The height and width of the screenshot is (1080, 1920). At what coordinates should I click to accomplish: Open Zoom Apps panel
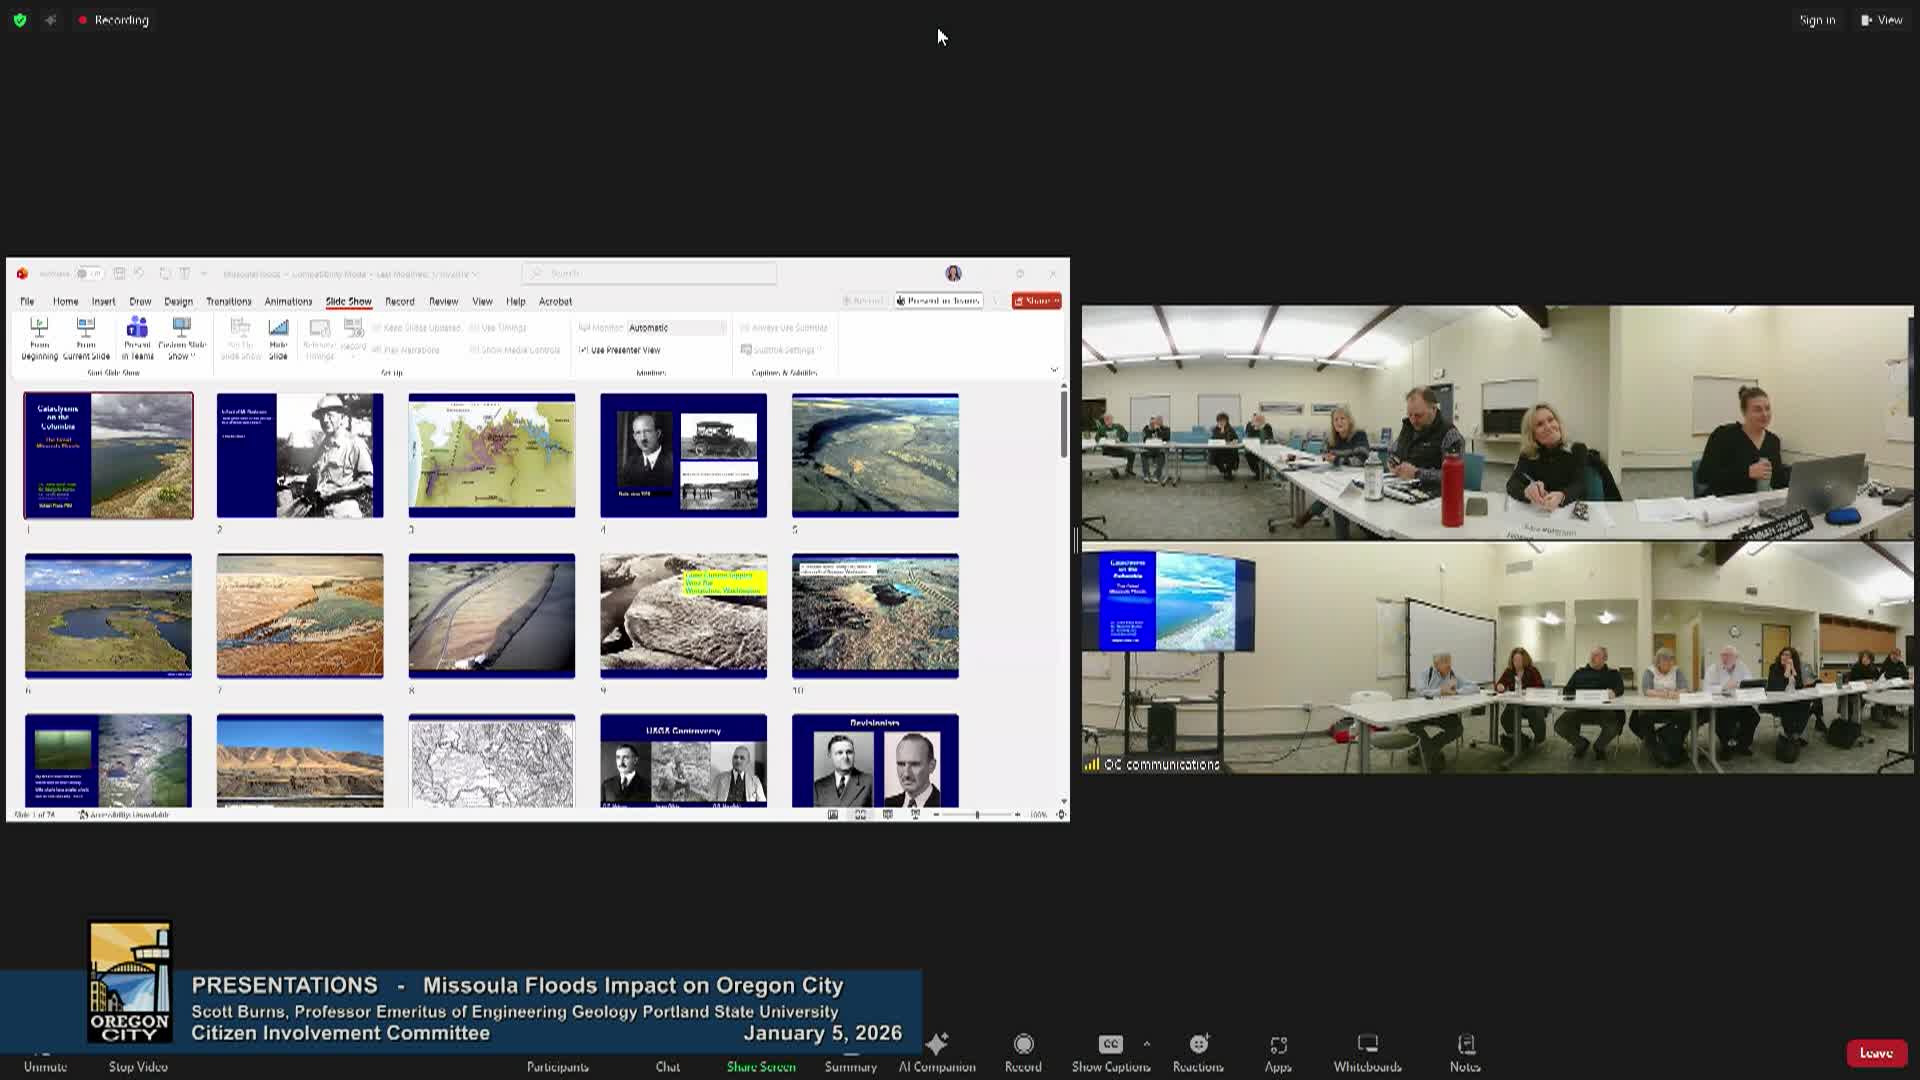1278,1045
